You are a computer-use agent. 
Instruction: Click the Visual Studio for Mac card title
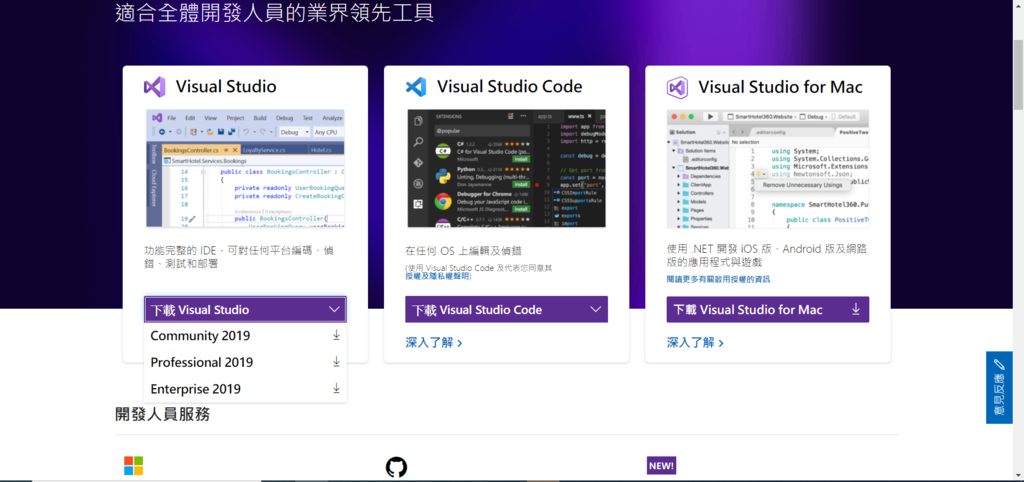(x=780, y=87)
